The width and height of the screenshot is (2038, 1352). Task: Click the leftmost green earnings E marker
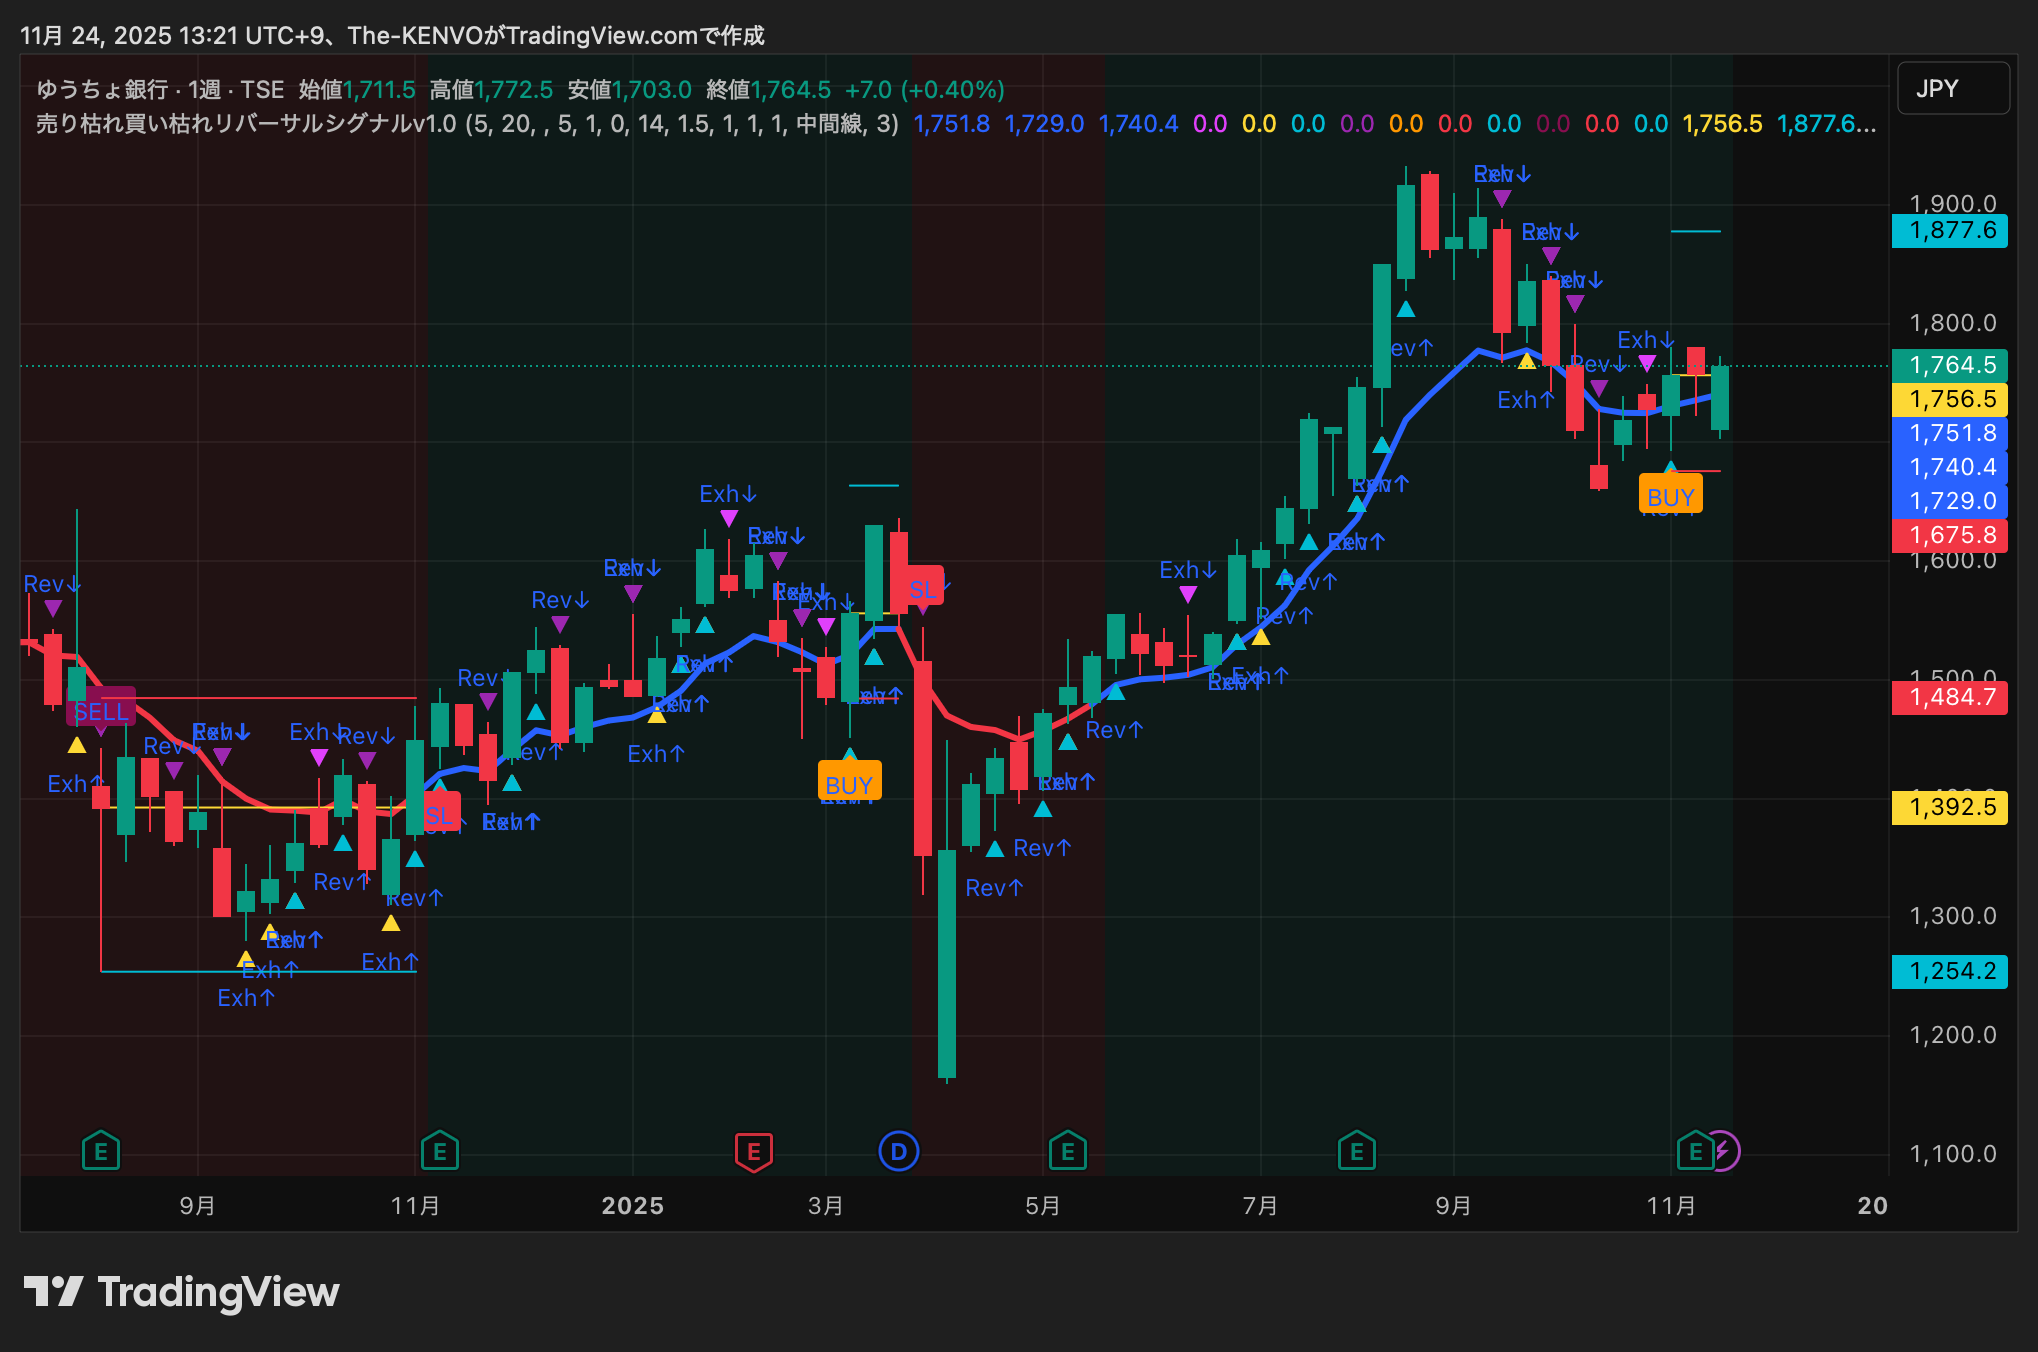pos(101,1152)
